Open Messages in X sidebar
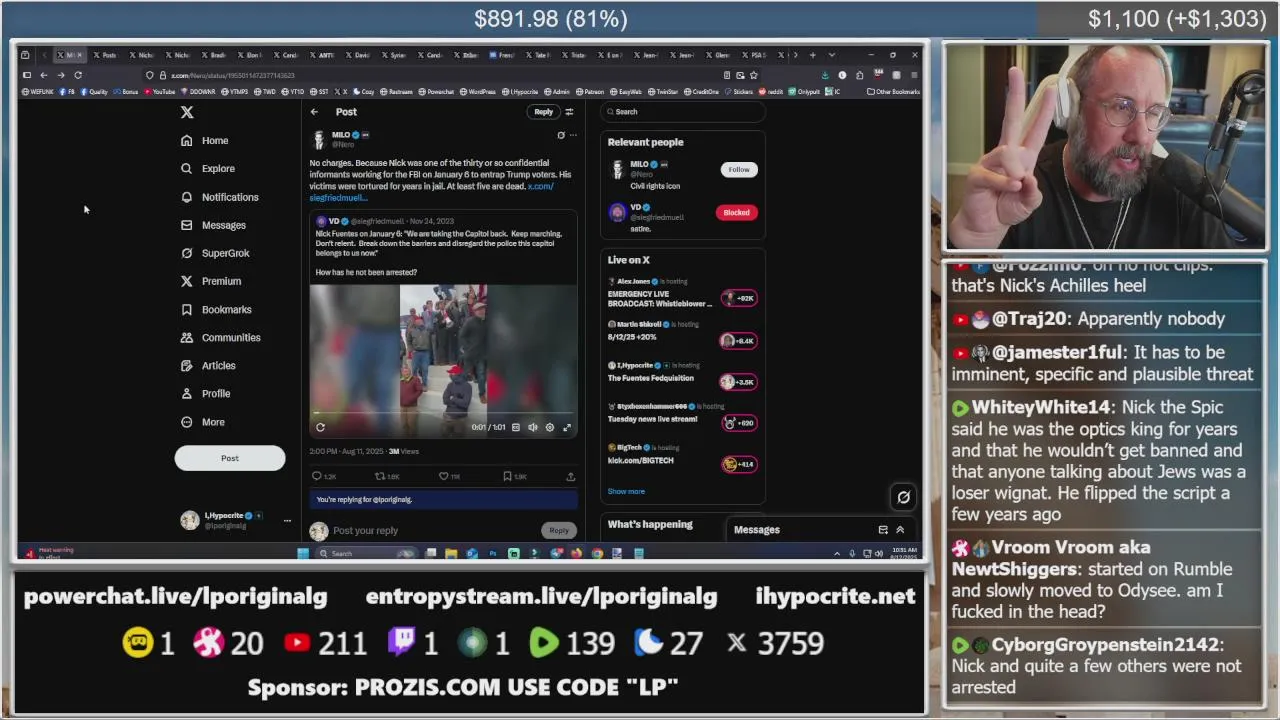1280x720 pixels. coord(213,225)
